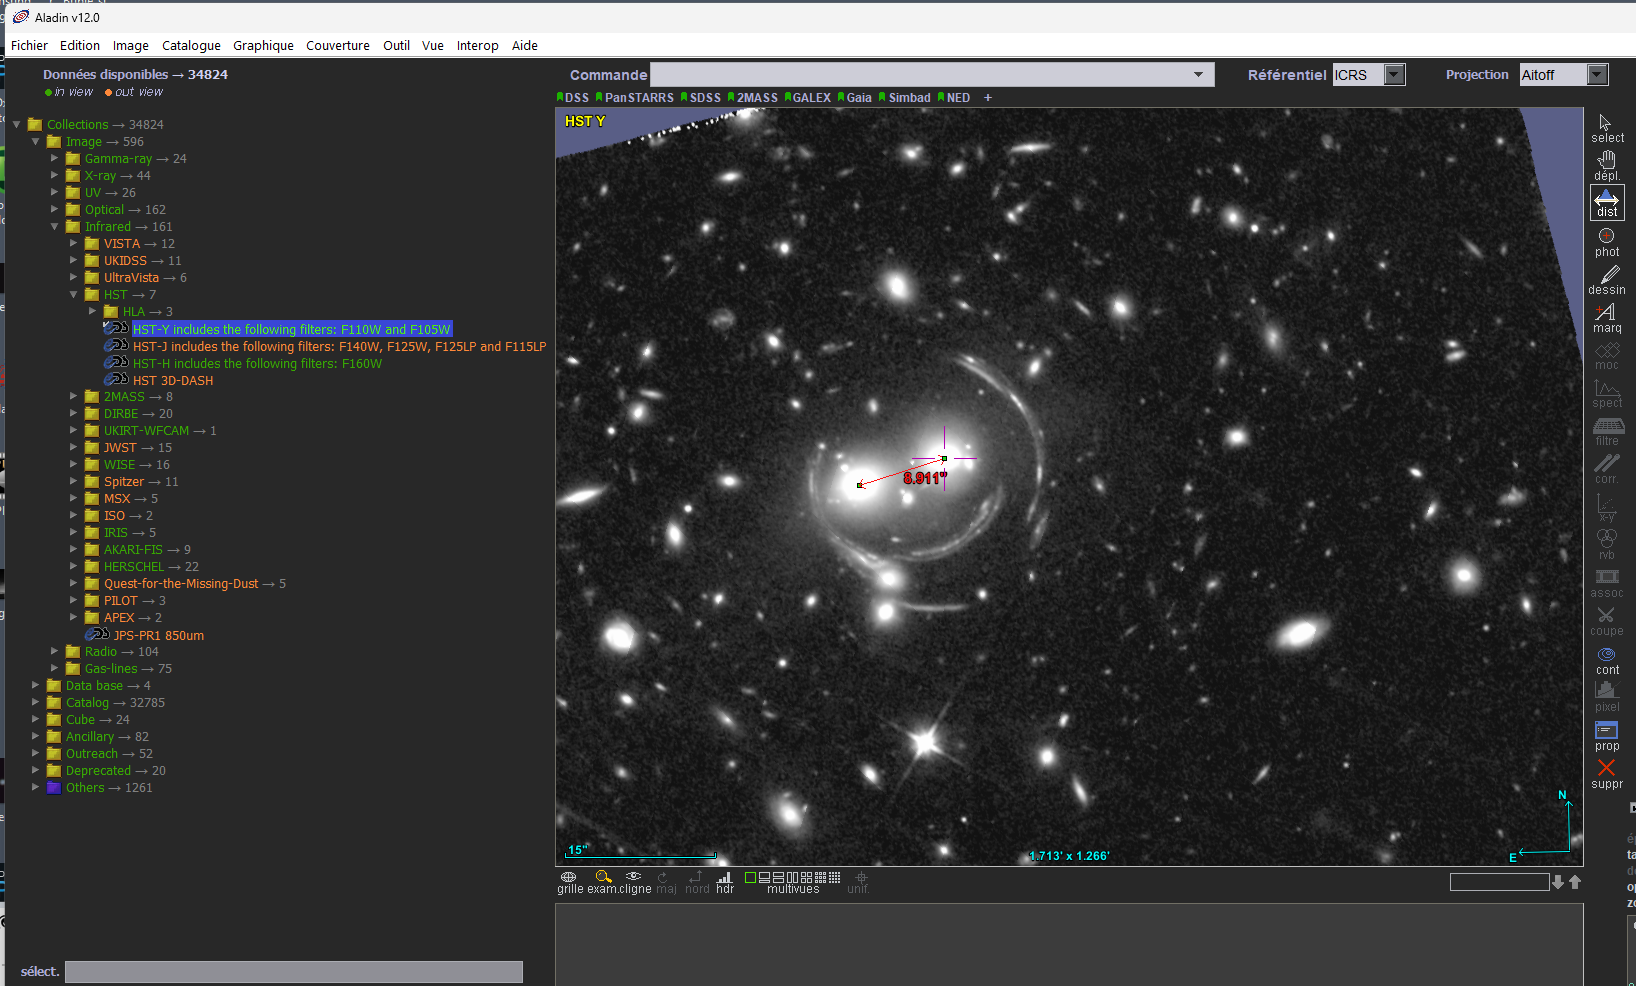1636x986 pixels.
Task: Click the assoc association tool
Action: click(1606, 583)
